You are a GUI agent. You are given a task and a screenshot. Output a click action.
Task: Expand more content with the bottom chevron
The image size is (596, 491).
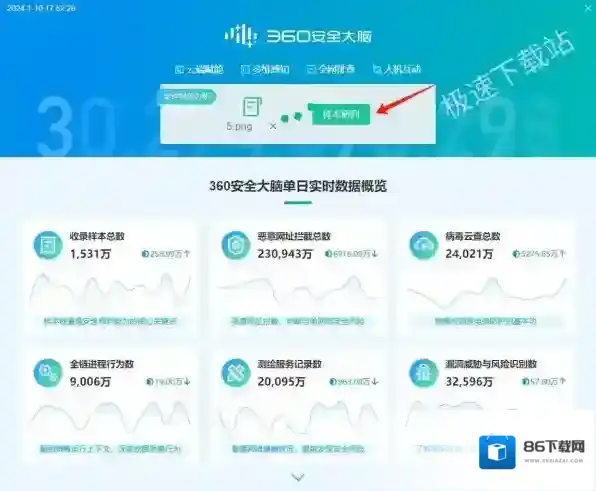click(298, 477)
